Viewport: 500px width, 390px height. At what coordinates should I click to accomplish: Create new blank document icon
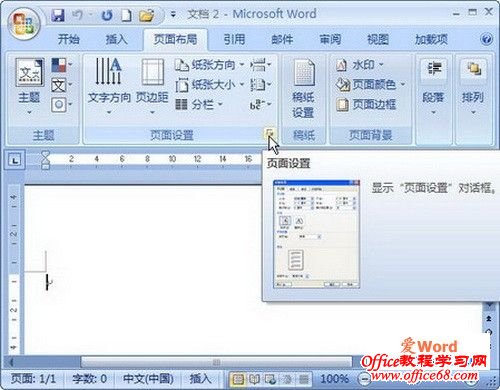[126, 15]
